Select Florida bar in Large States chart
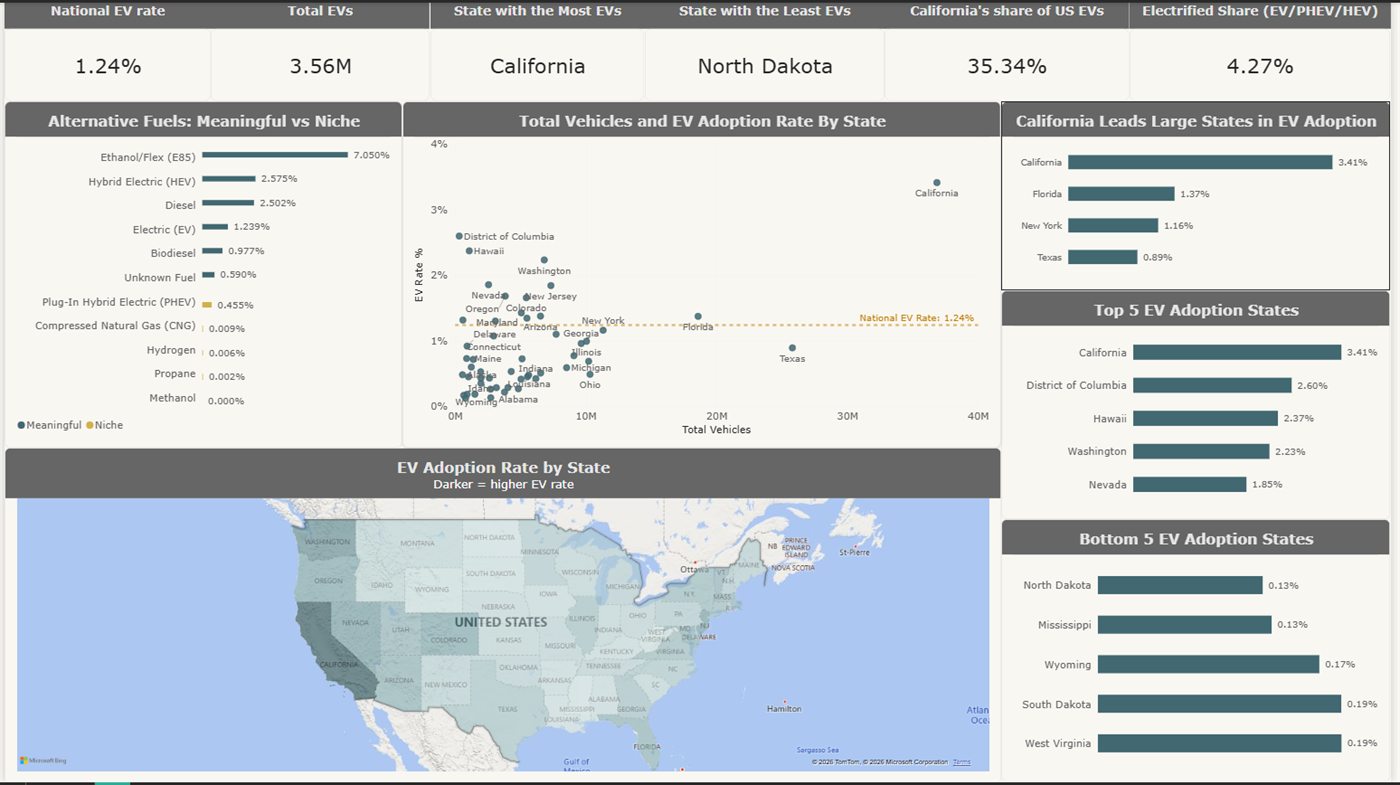Viewport: 1400px width, 785px height. point(1121,194)
